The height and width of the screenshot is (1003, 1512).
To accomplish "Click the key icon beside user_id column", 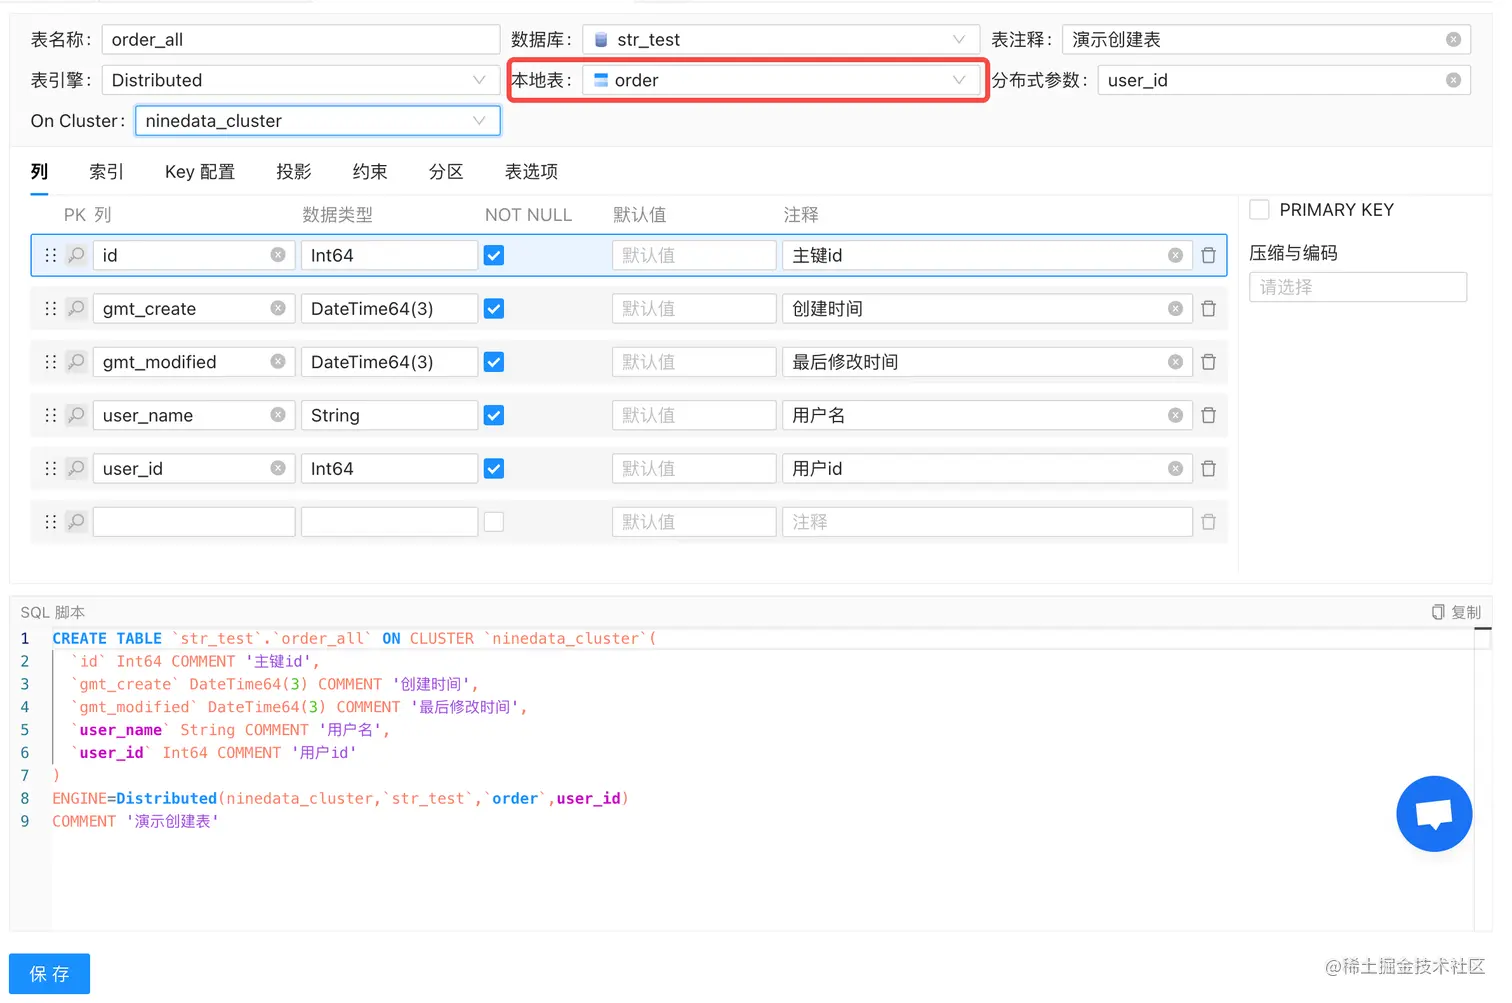I will 76,468.
